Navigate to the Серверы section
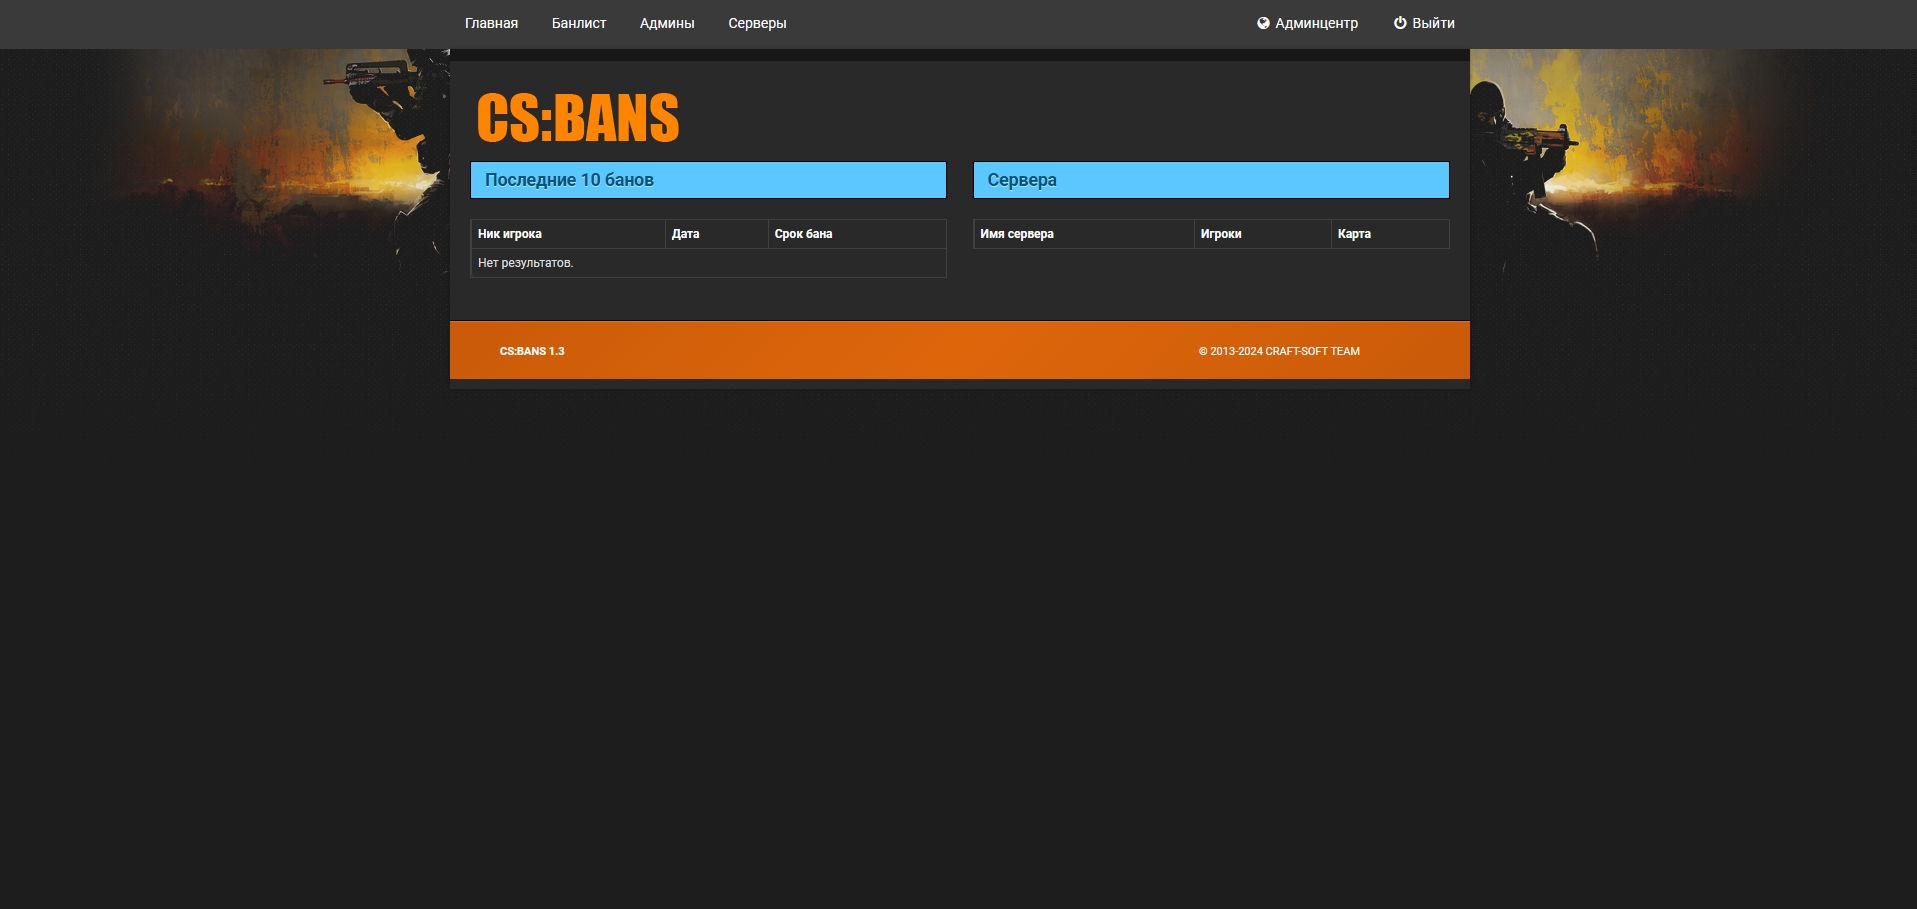 [757, 23]
